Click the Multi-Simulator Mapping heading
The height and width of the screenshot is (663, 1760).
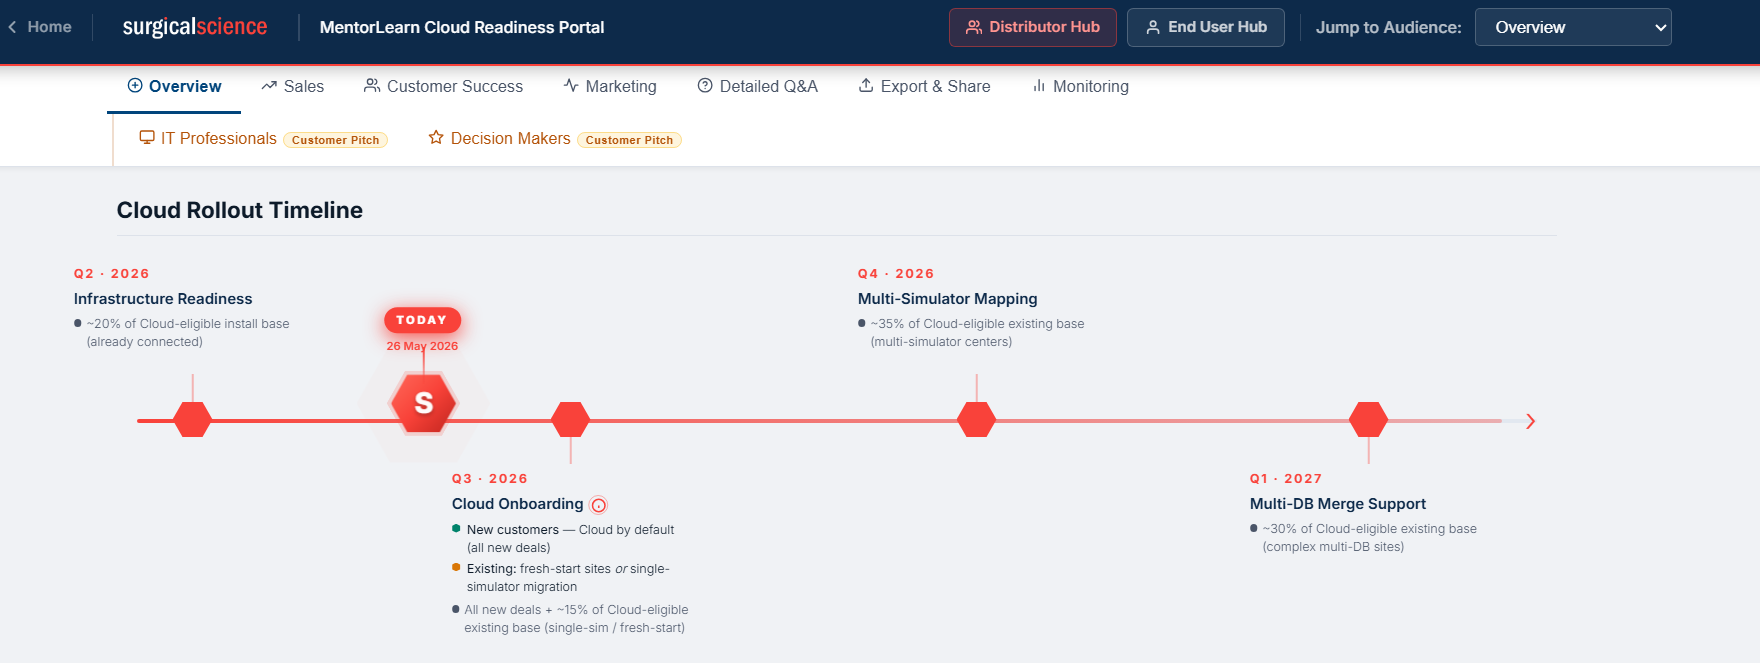click(947, 299)
